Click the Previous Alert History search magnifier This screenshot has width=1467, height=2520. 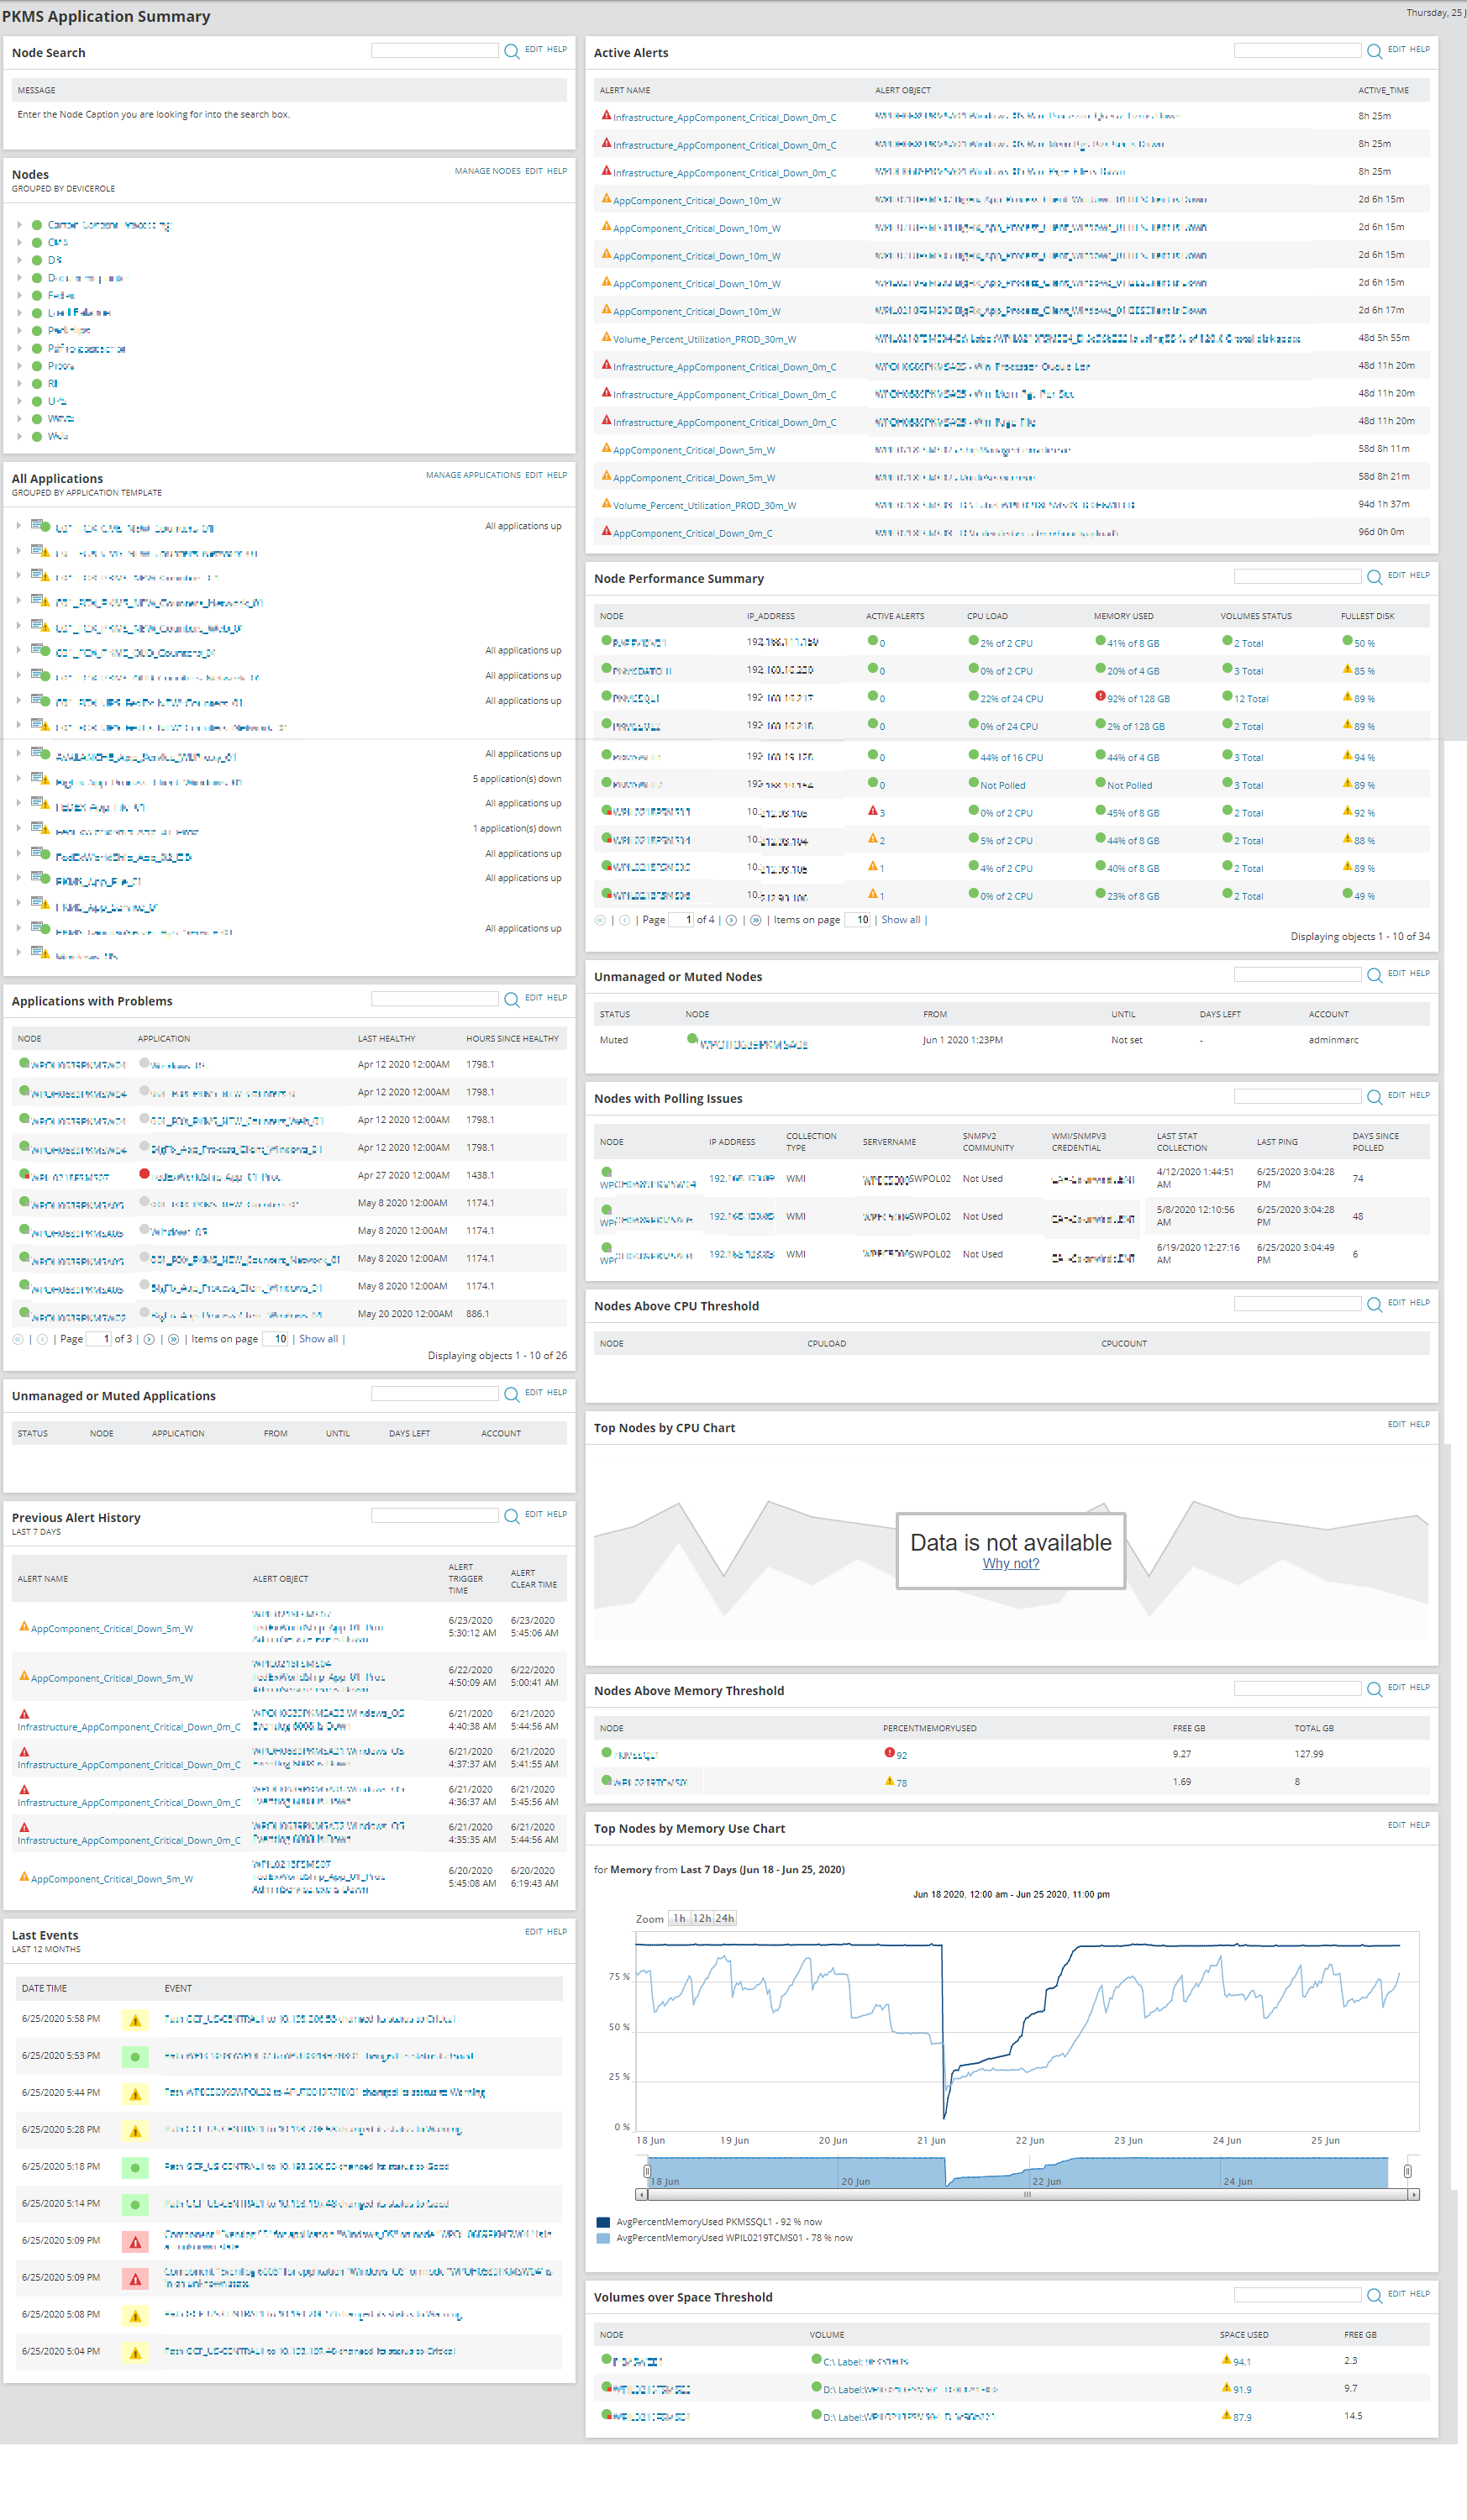511,1516
